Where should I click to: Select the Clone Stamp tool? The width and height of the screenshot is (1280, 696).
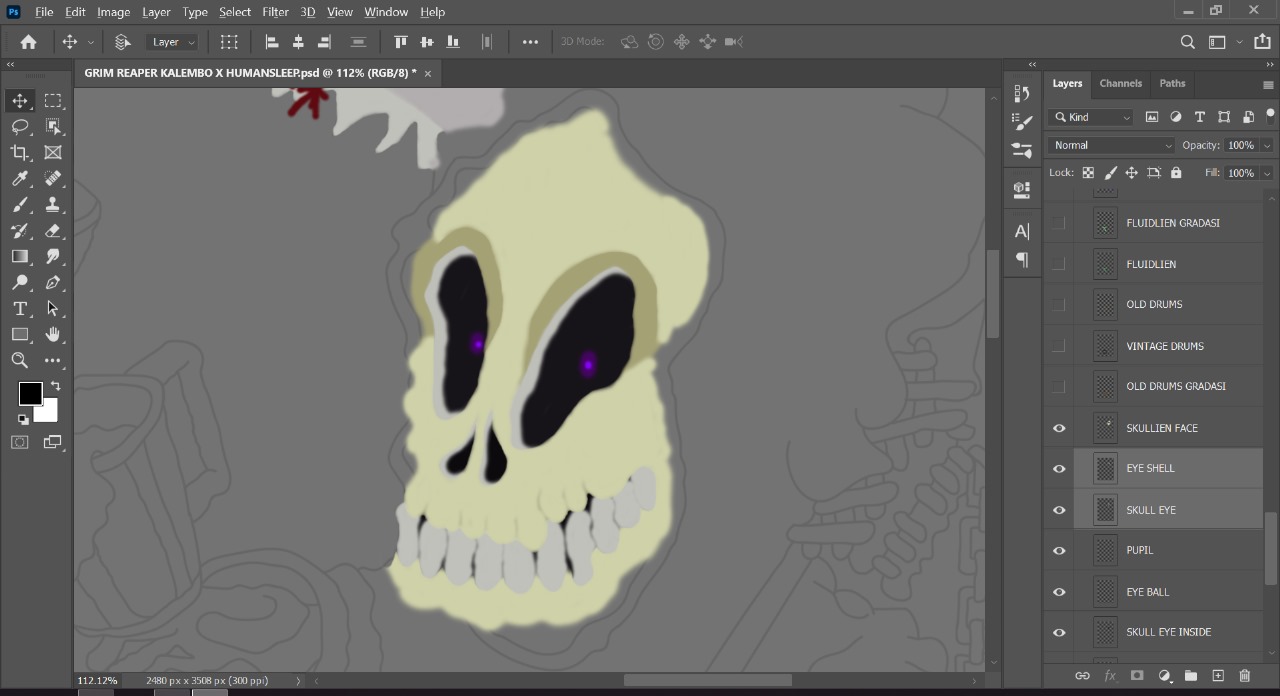tap(53, 204)
